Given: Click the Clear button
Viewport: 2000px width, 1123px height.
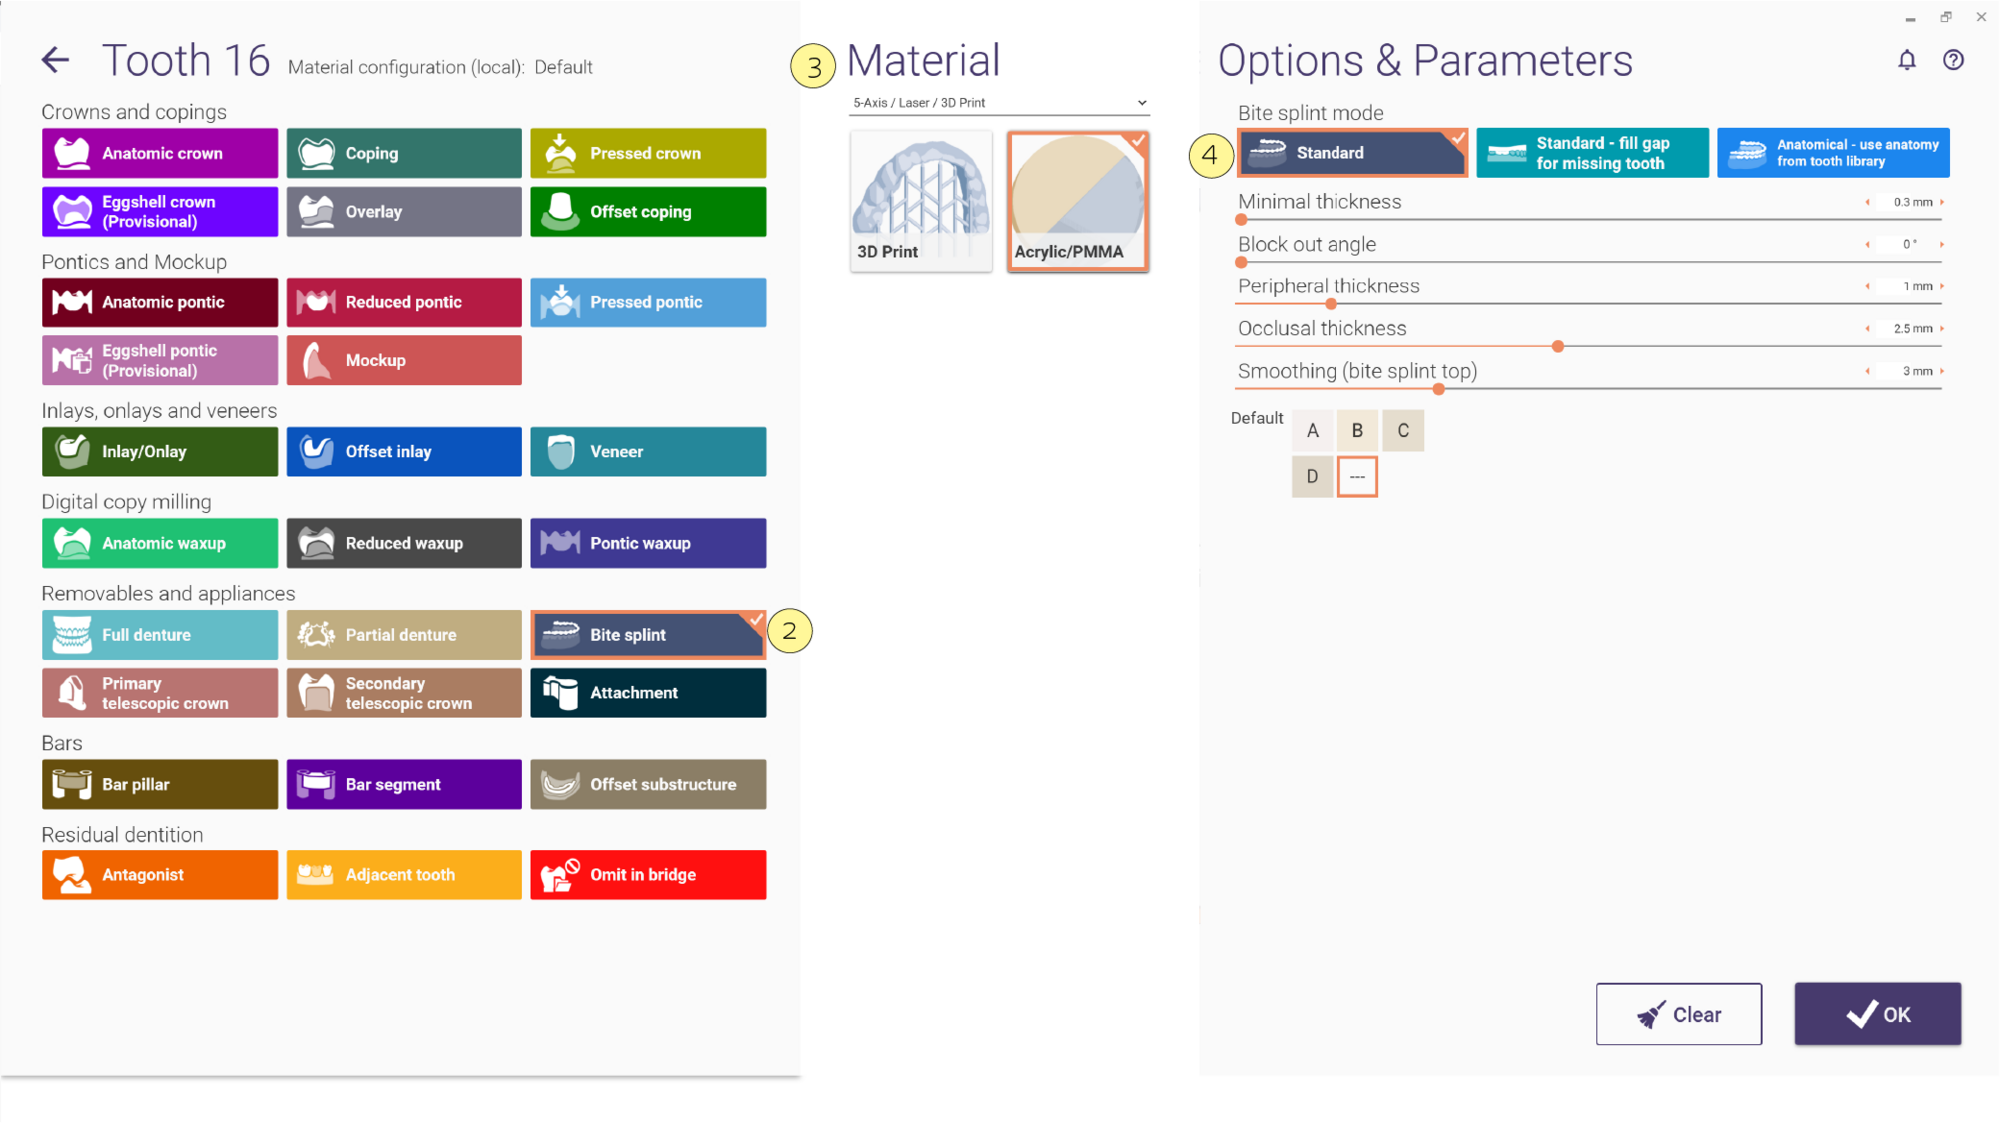Looking at the screenshot, I should click(x=1678, y=1014).
